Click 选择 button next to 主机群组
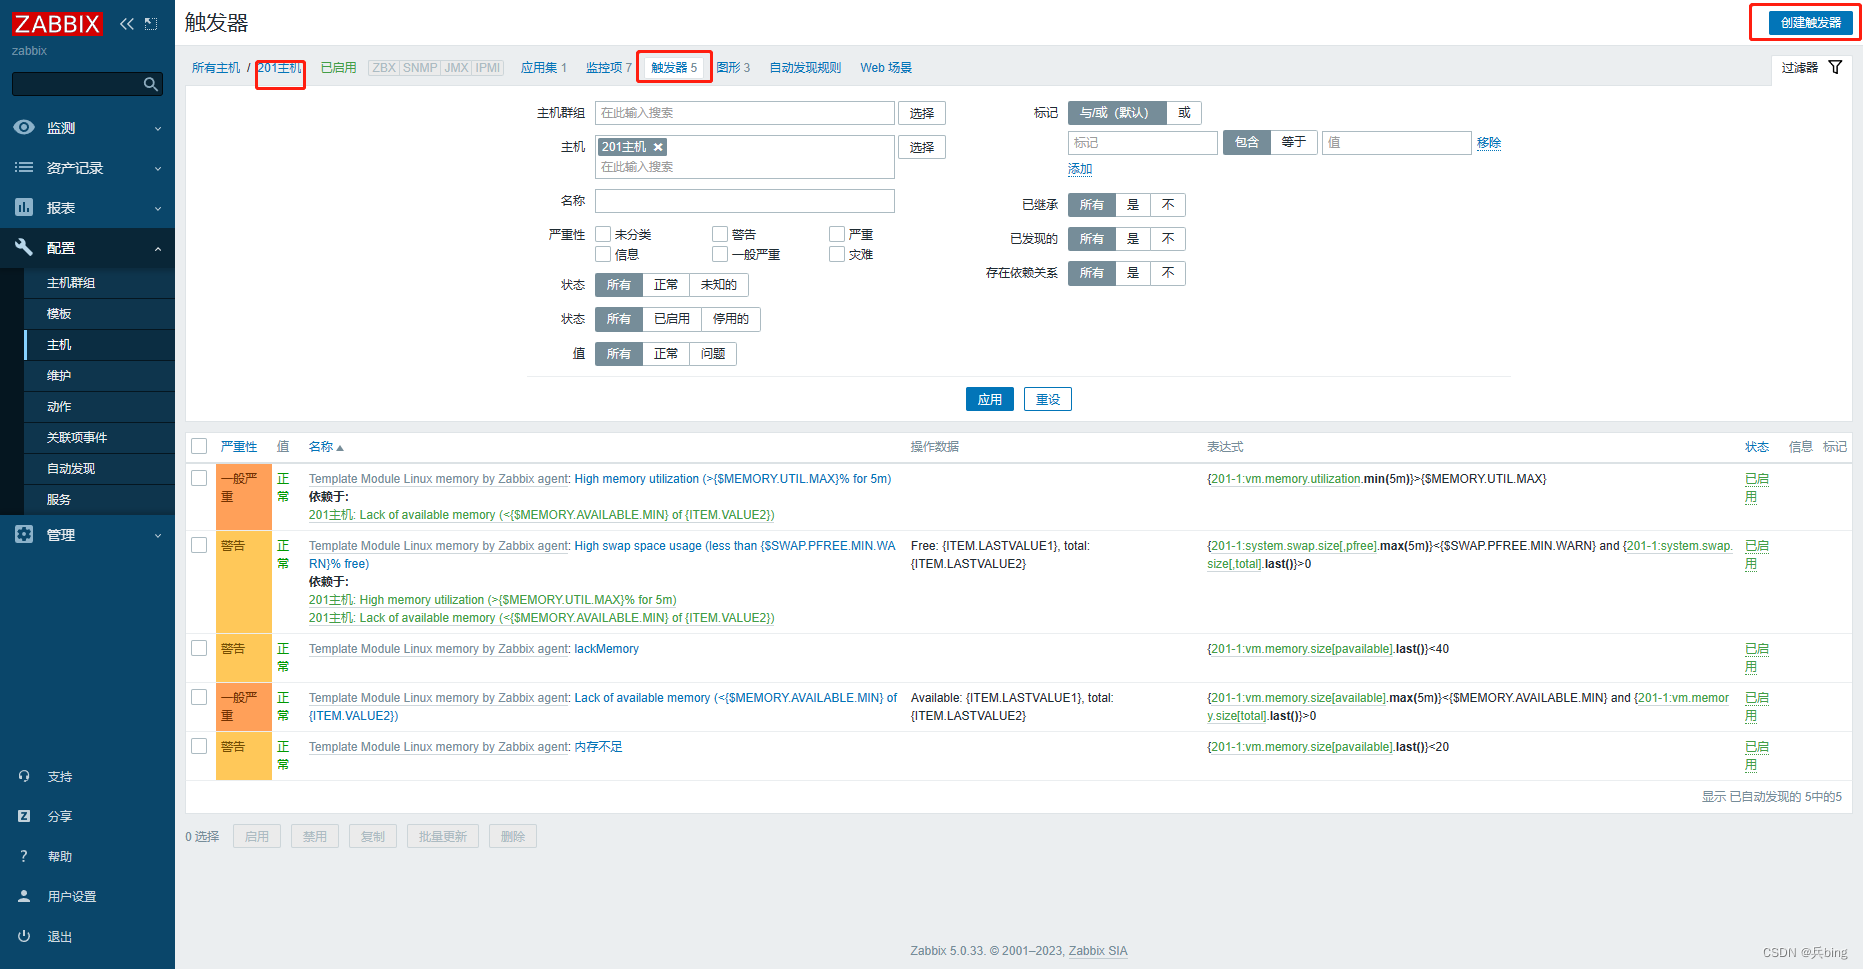 tap(922, 113)
